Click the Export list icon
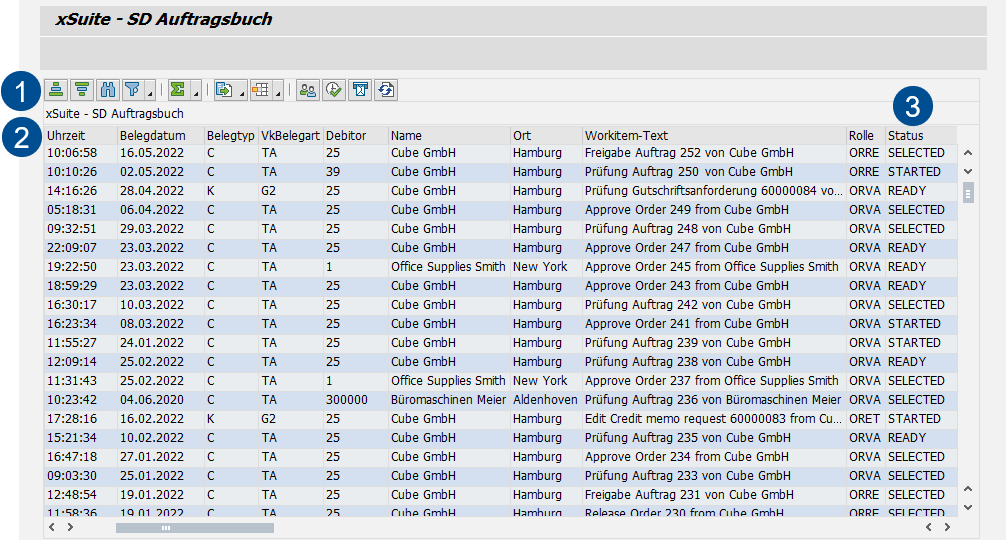This screenshot has height=540, width=1006. point(225,90)
